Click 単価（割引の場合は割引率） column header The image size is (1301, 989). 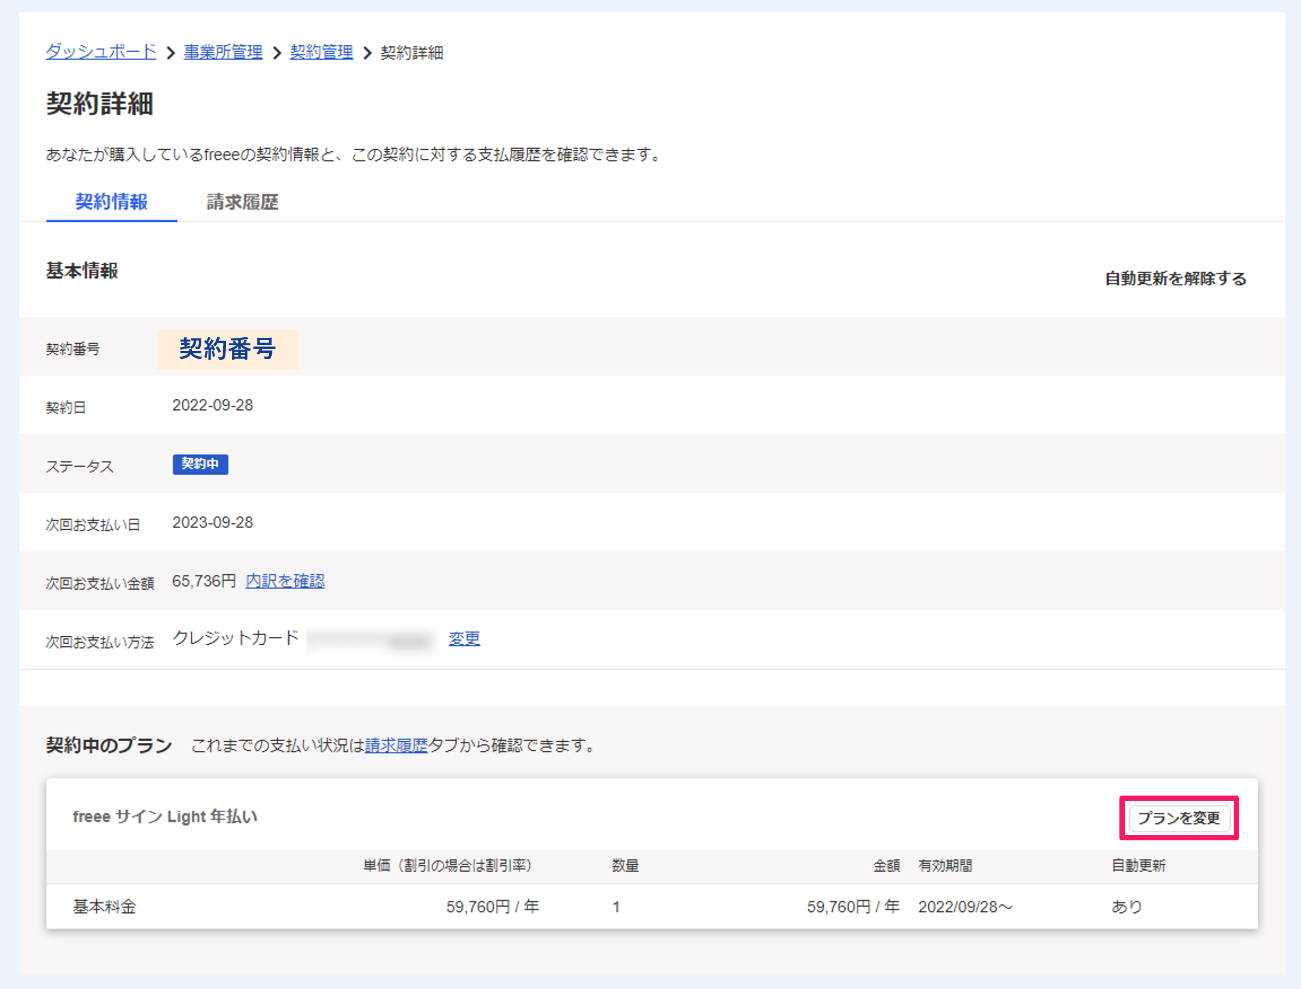pos(447,866)
